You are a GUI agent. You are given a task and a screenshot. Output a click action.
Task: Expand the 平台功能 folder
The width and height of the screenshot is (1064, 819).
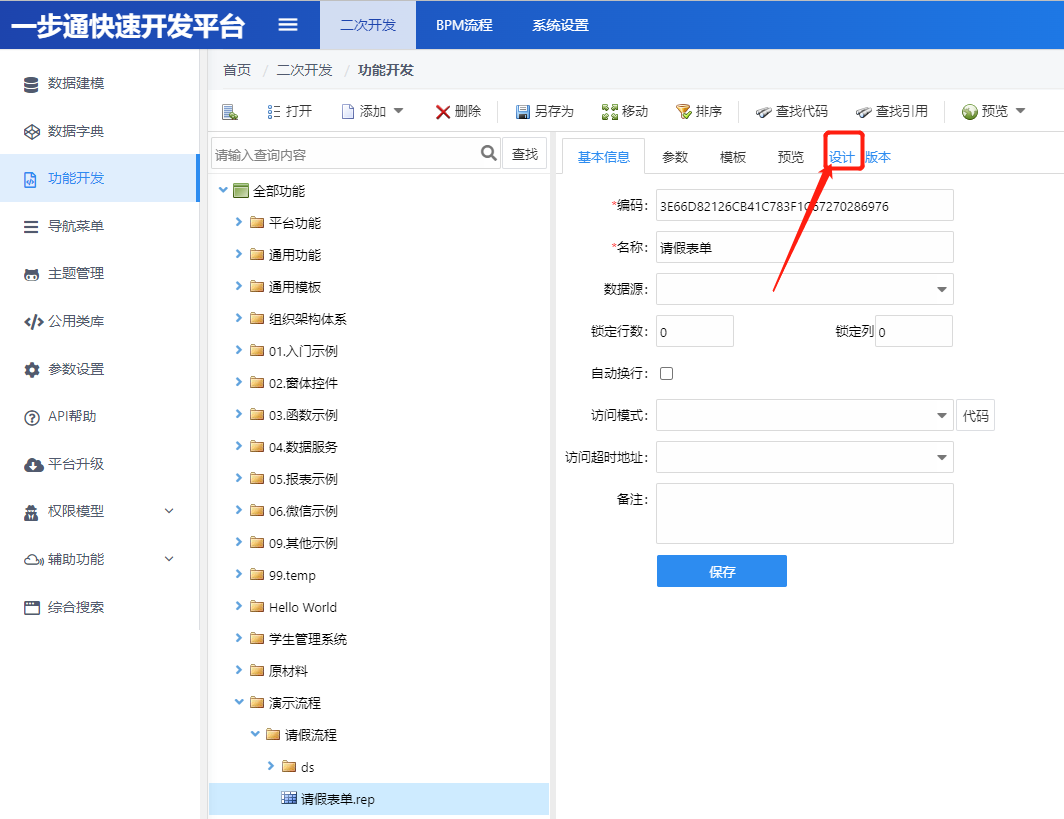pyautogui.click(x=238, y=222)
